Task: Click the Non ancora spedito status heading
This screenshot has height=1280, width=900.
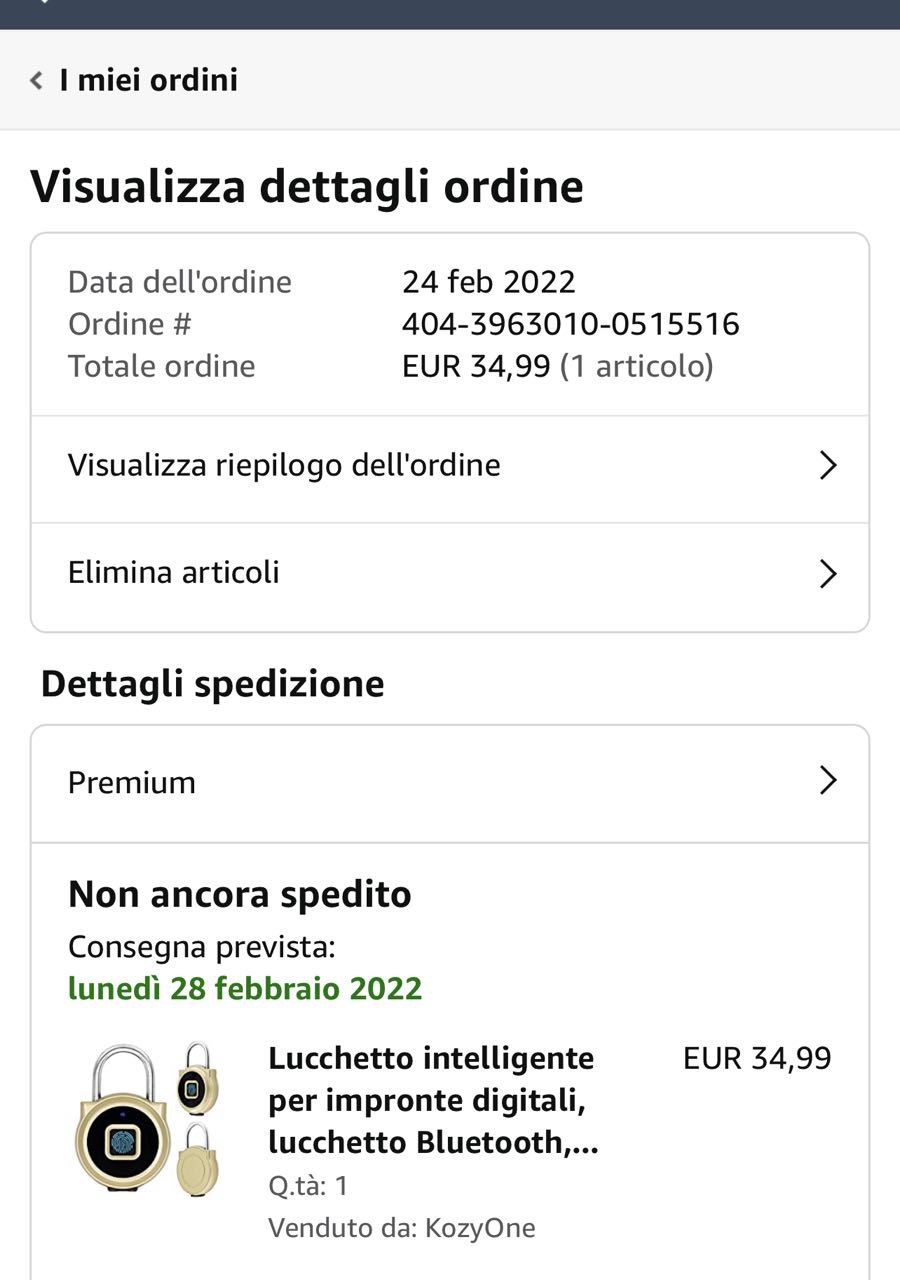Action: point(240,894)
